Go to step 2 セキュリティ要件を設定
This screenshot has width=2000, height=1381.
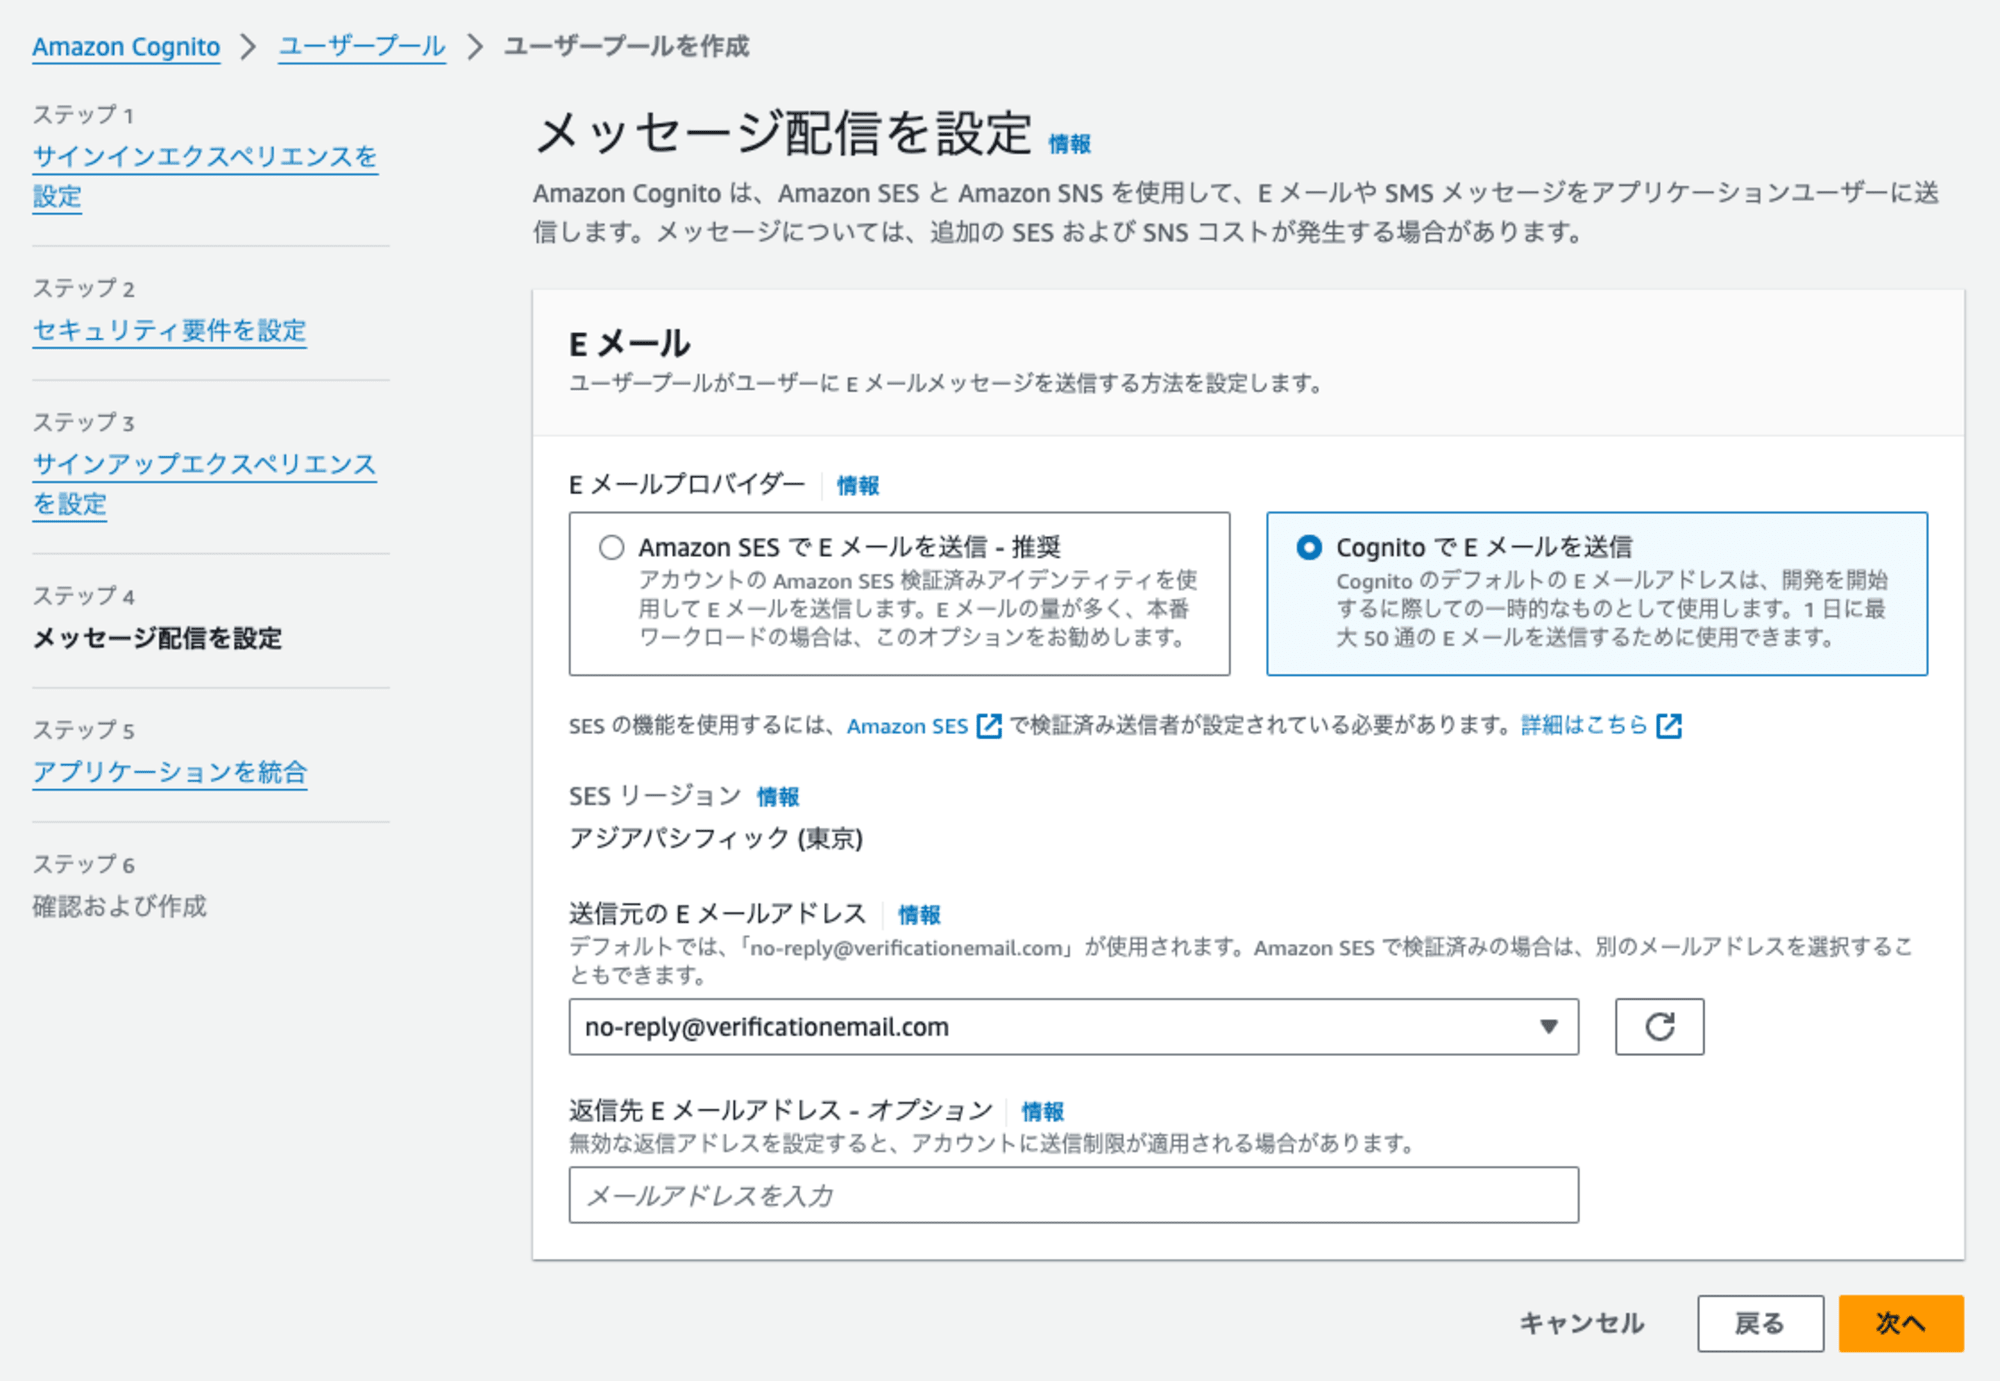point(169,330)
